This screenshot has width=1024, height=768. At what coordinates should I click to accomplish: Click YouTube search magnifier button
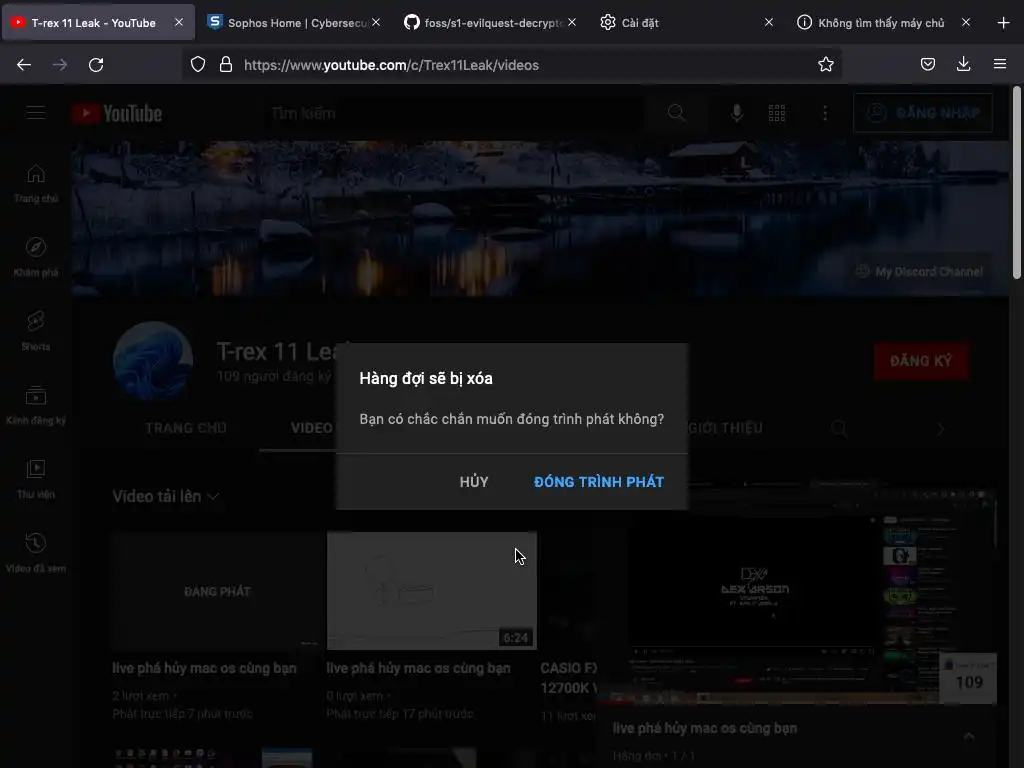677,113
